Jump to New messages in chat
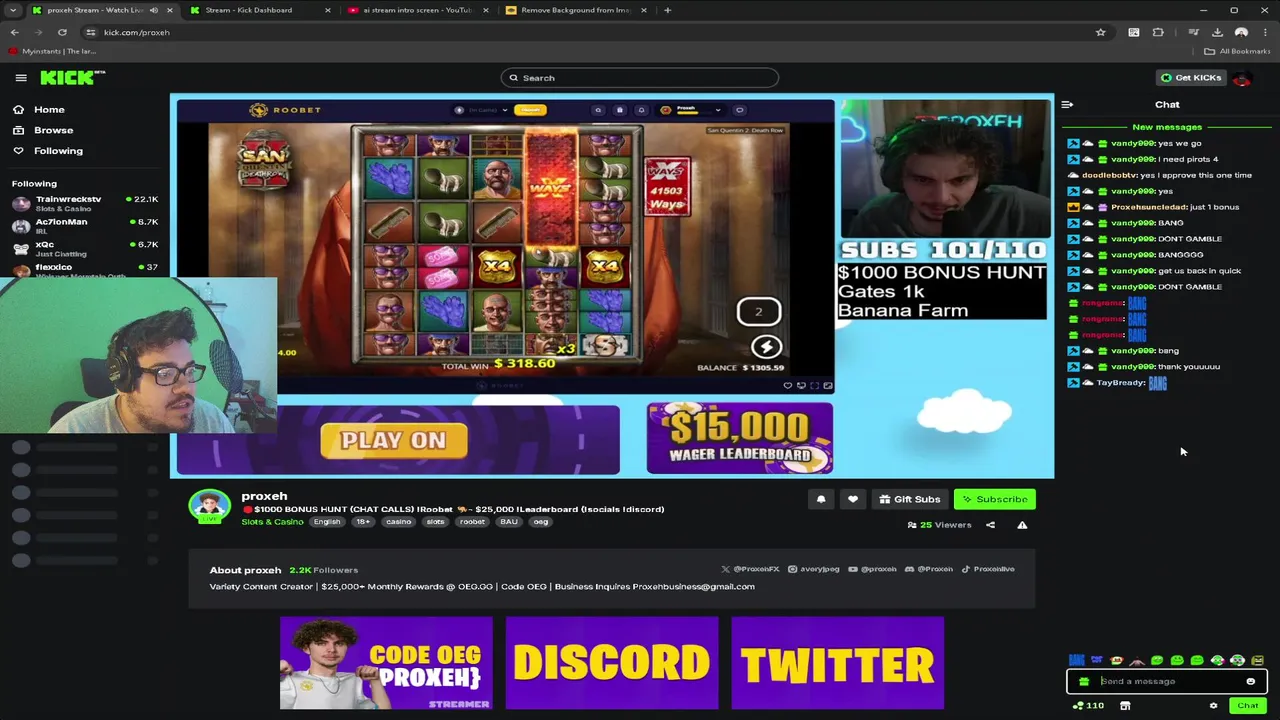 [x=1167, y=127]
